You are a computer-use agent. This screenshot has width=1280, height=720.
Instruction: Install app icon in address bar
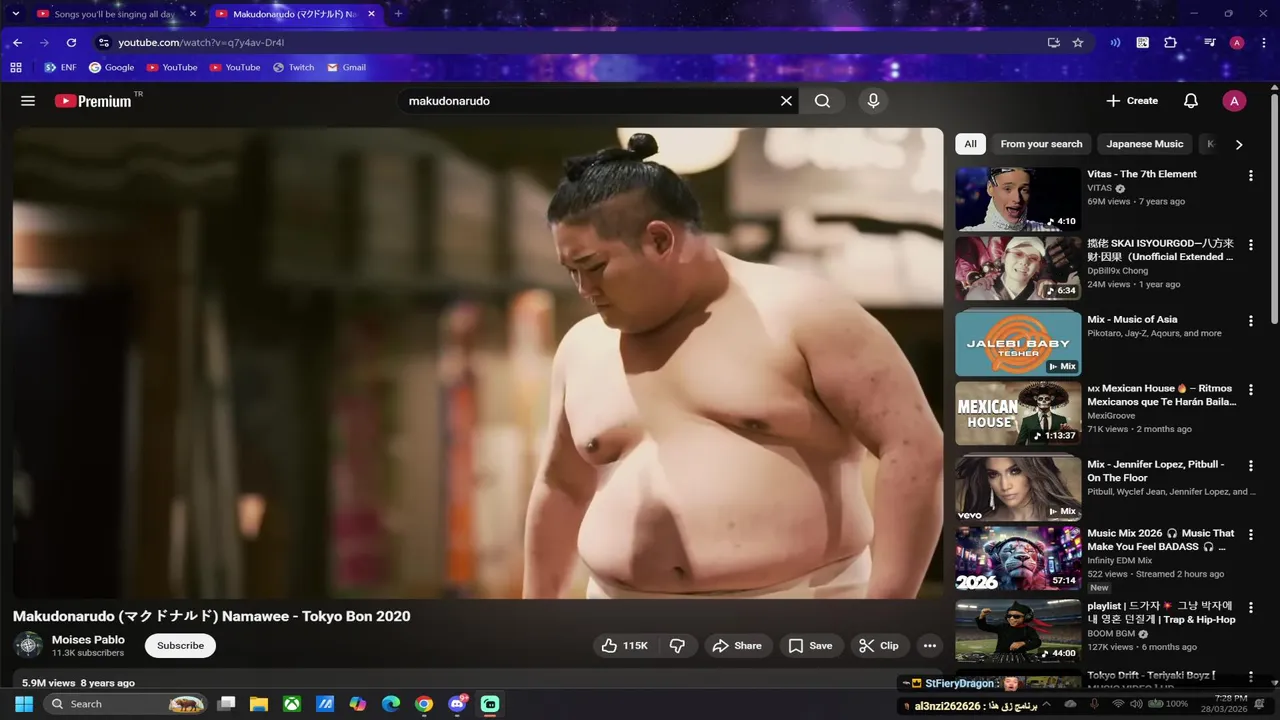point(1053,43)
